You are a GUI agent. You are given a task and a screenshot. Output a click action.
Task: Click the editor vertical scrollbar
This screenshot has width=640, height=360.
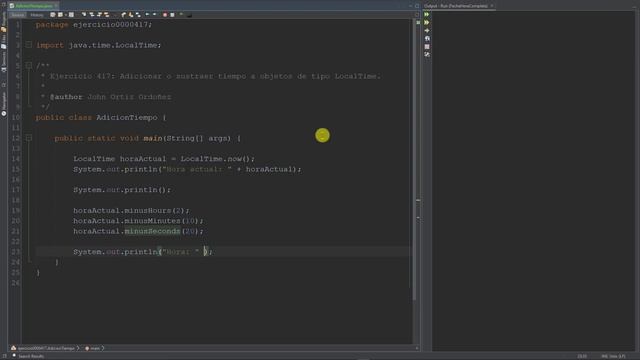coord(414,159)
